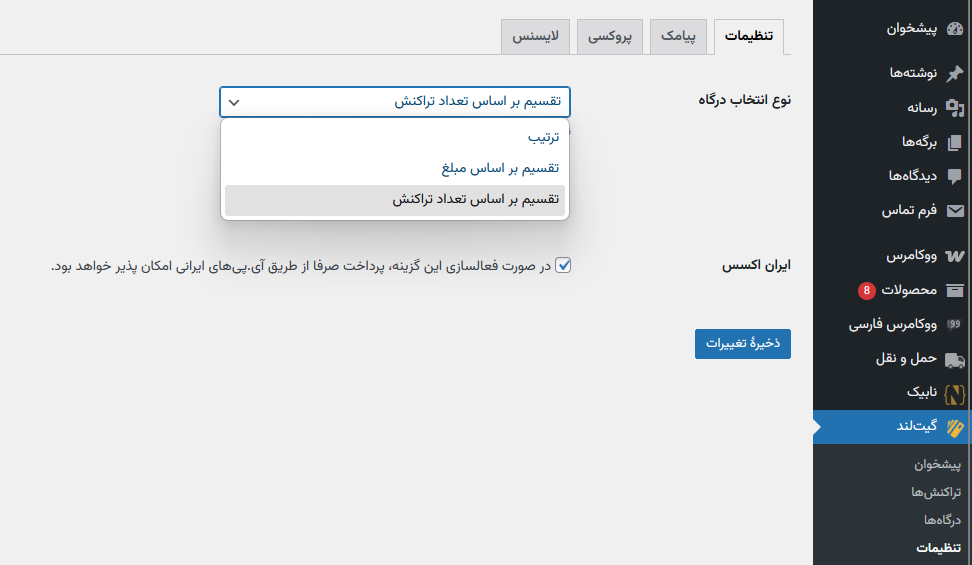Click the Nabik (نابیک) sidebar icon

point(954,393)
